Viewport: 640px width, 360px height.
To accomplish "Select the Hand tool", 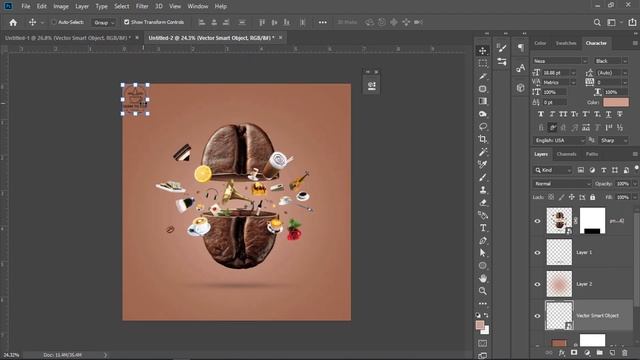I will pos(482,278).
